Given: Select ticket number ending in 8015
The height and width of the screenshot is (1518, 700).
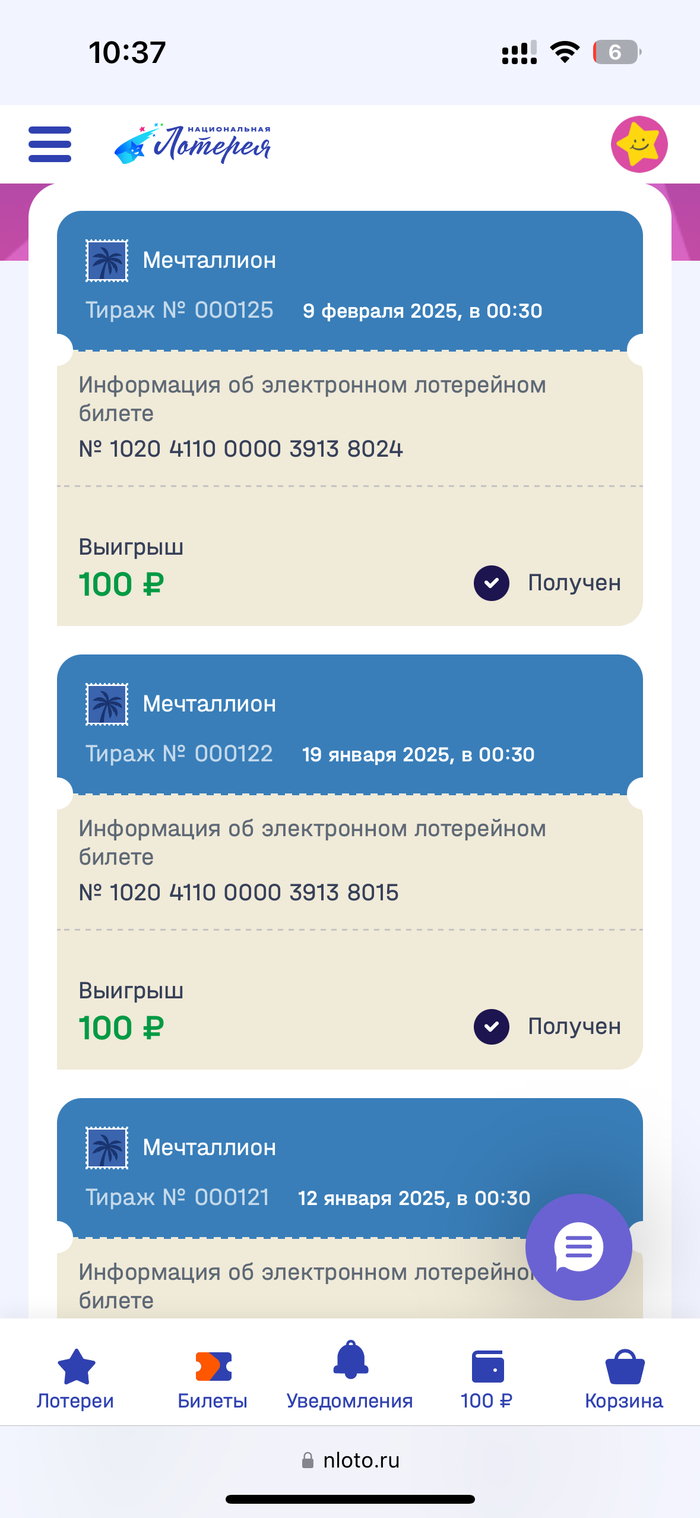Looking at the screenshot, I should (x=239, y=892).
